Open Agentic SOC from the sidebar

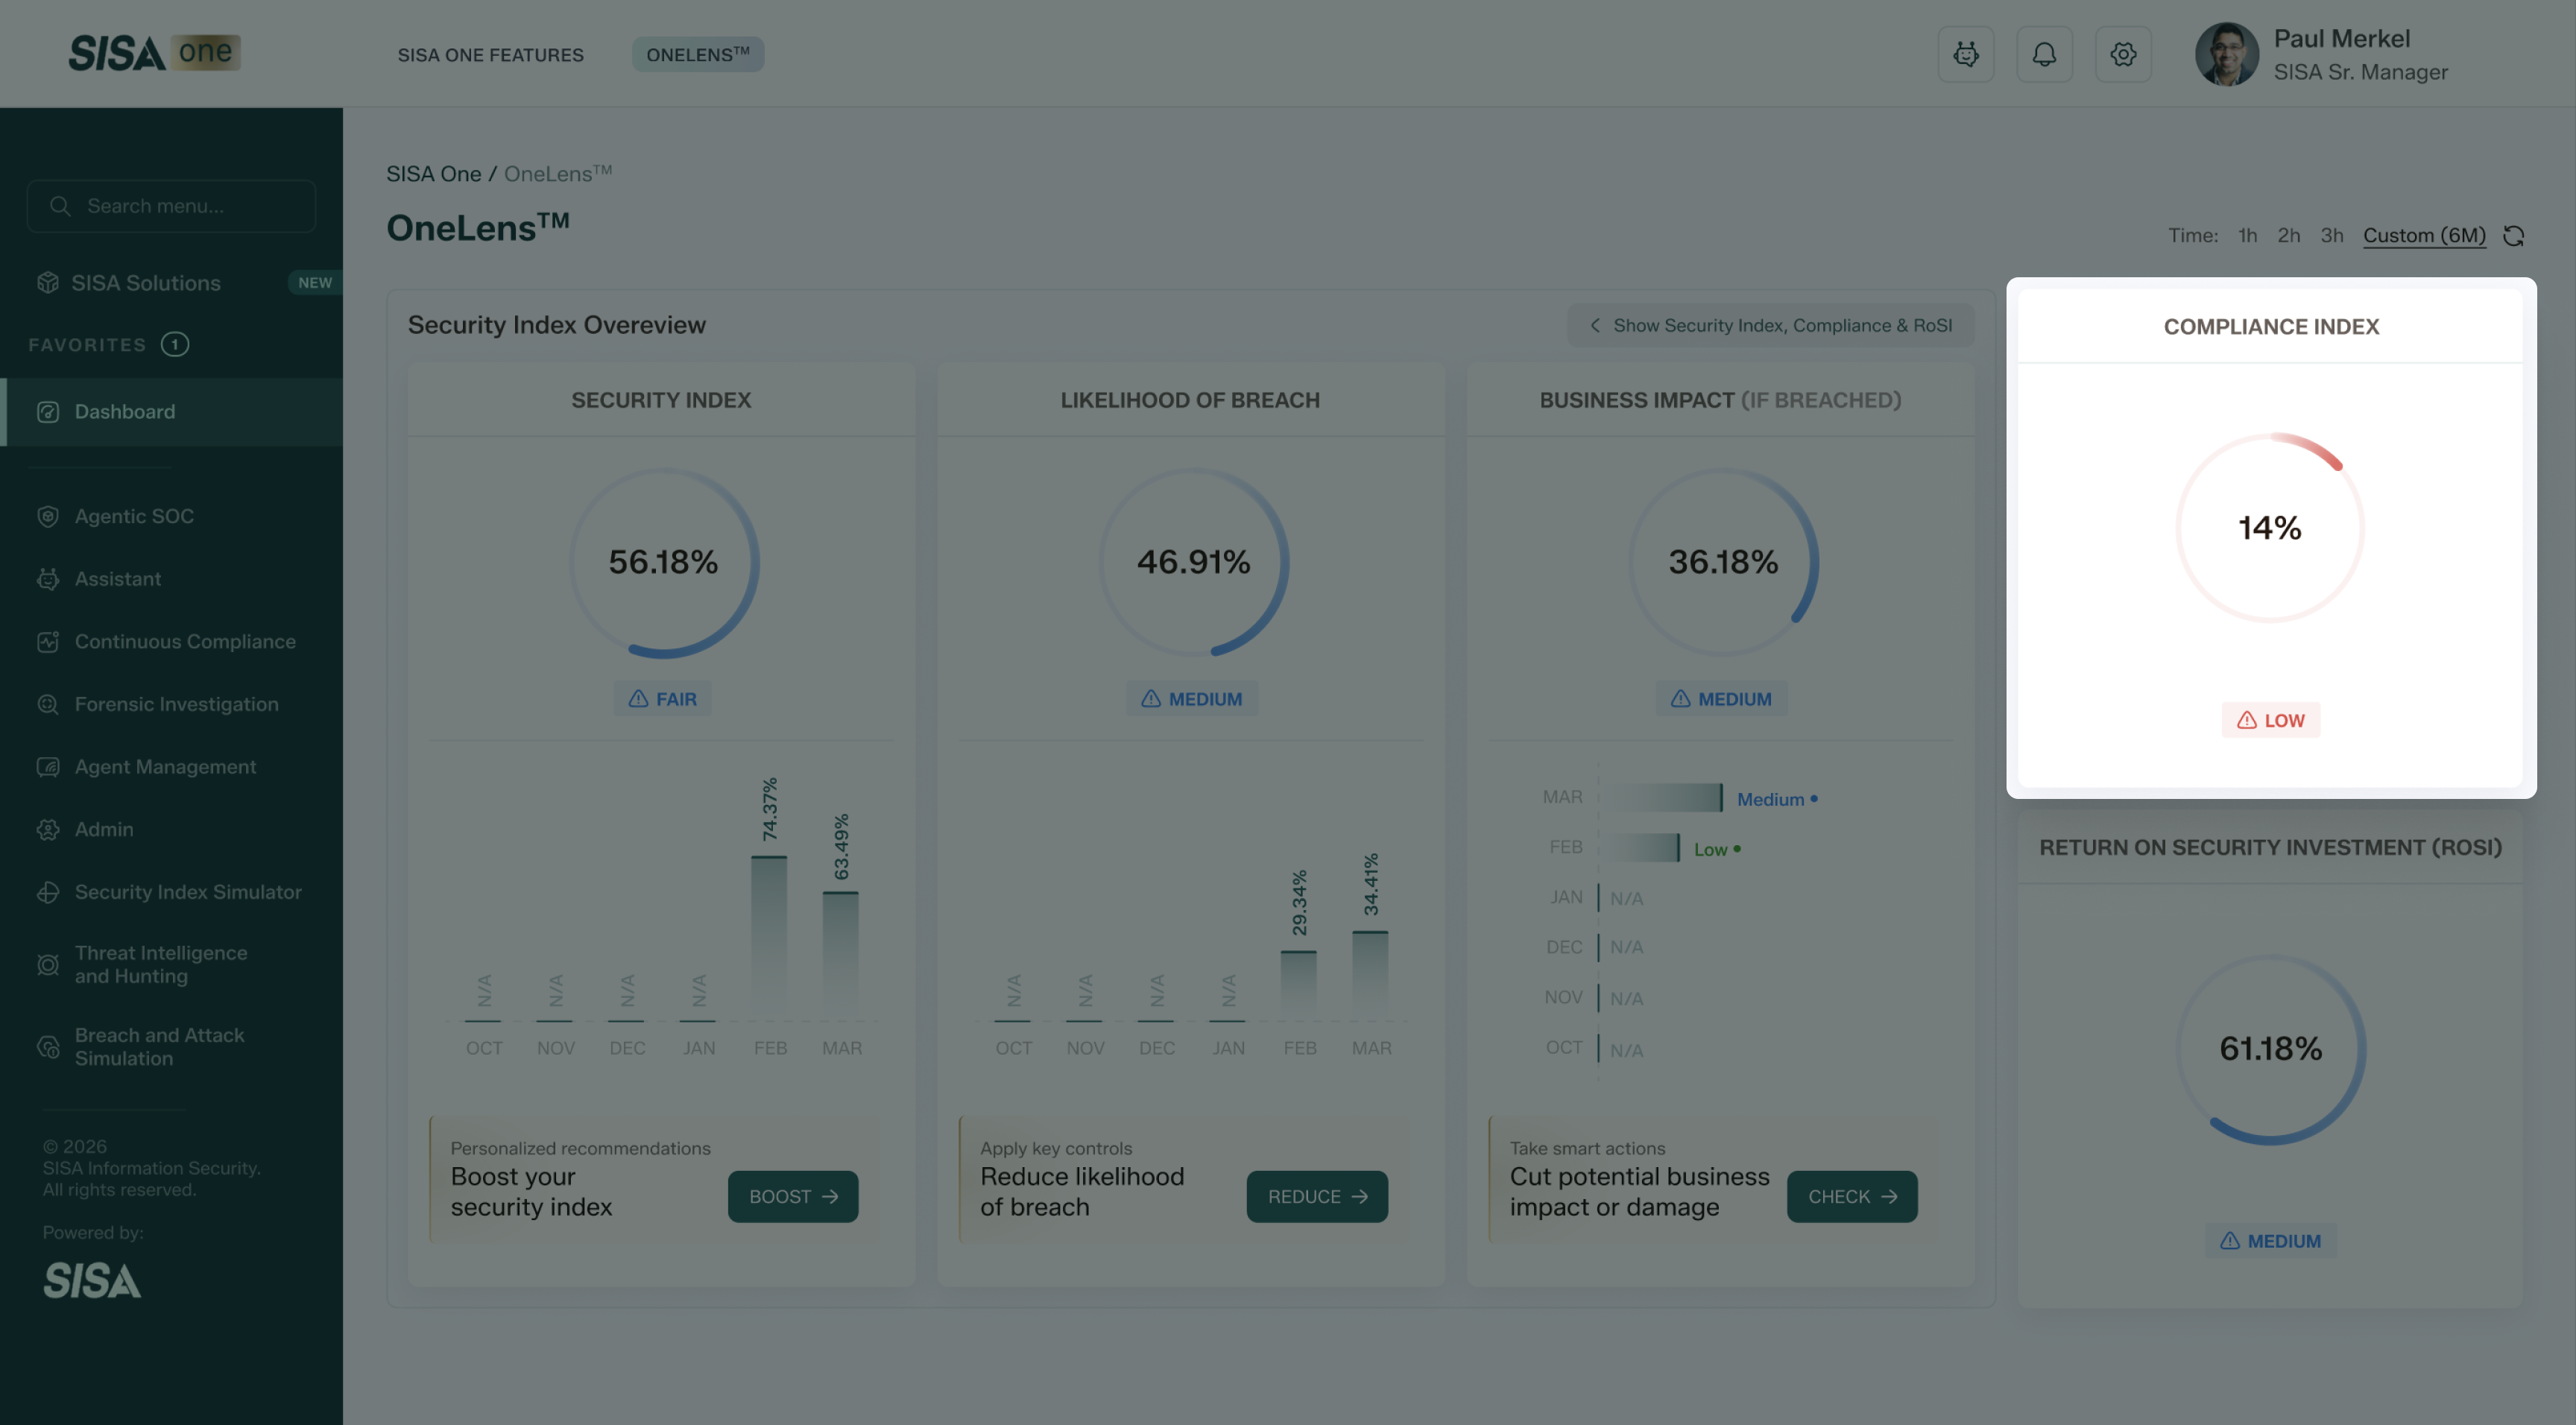click(134, 516)
